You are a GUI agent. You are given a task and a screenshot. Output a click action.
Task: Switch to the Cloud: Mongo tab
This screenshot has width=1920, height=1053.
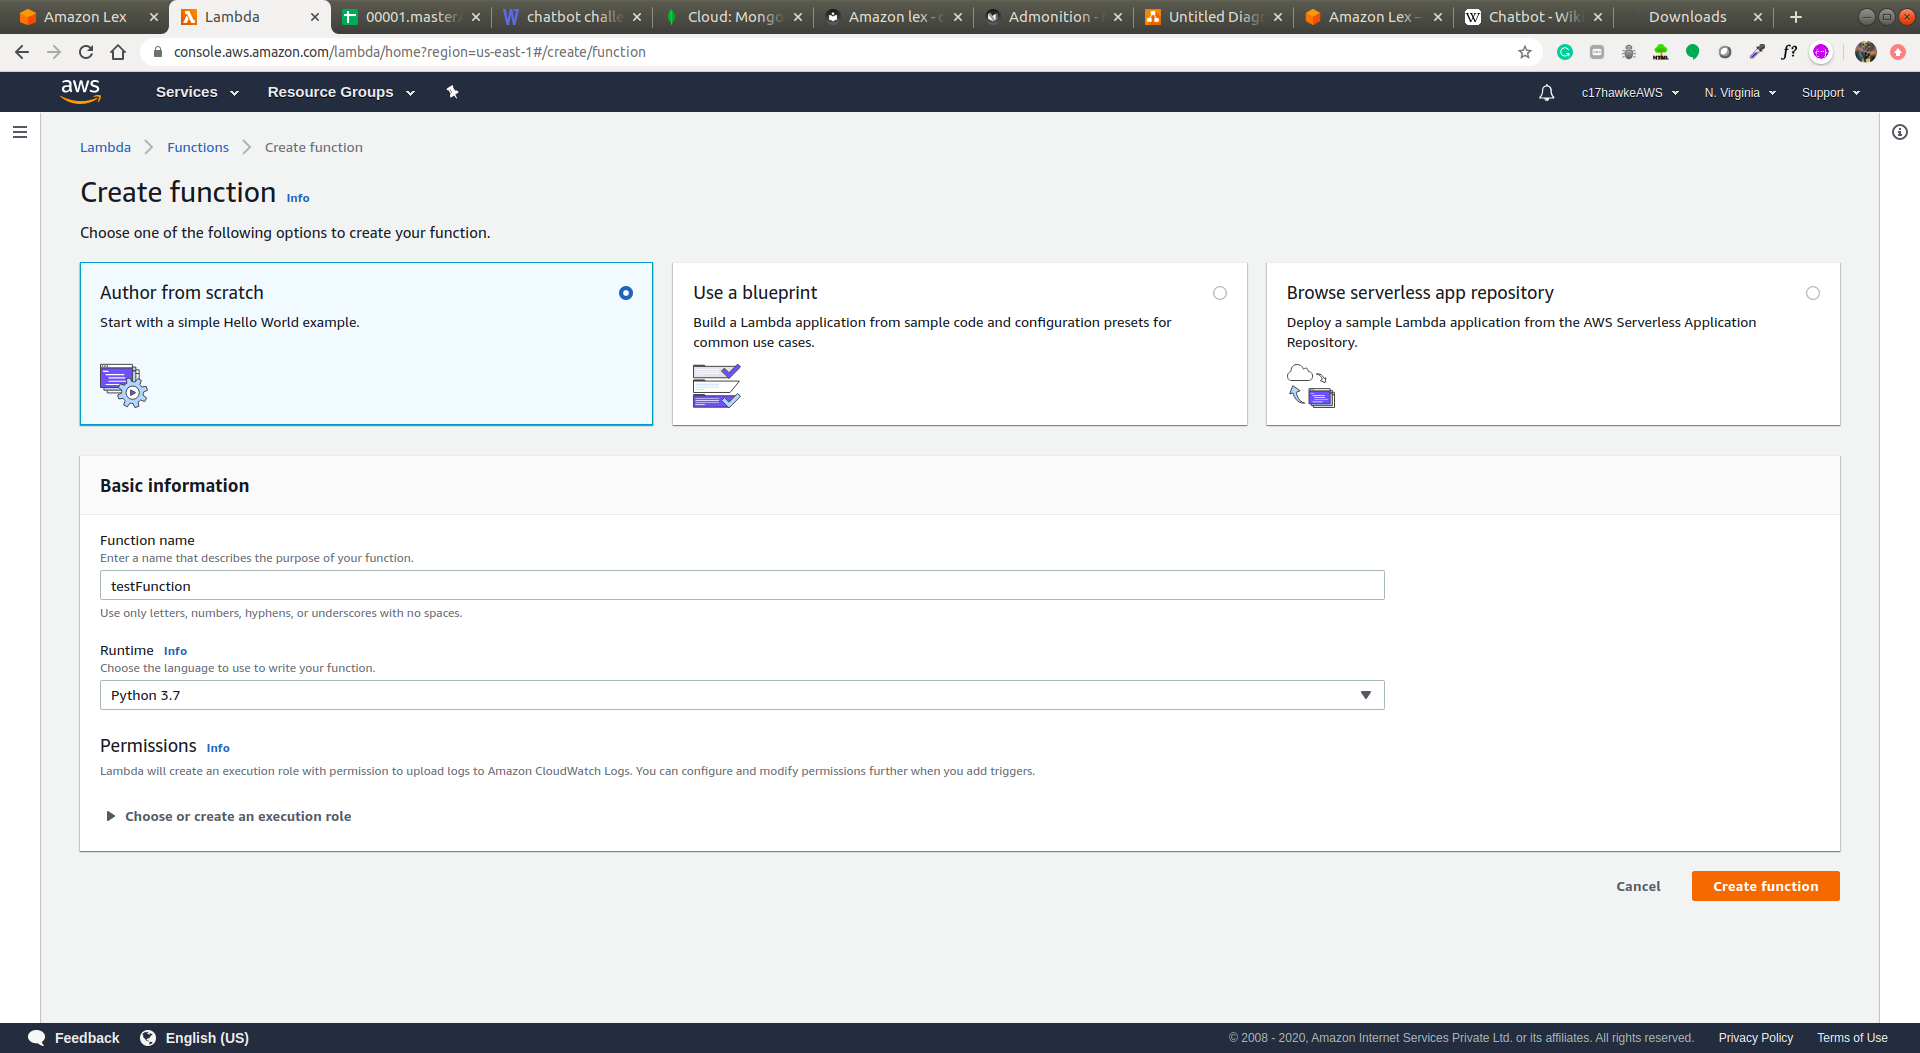click(x=733, y=17)
